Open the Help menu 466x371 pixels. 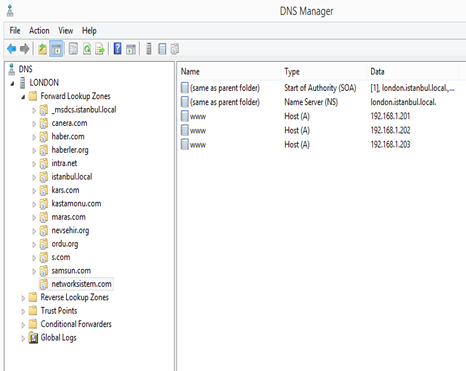pos(89,31)
